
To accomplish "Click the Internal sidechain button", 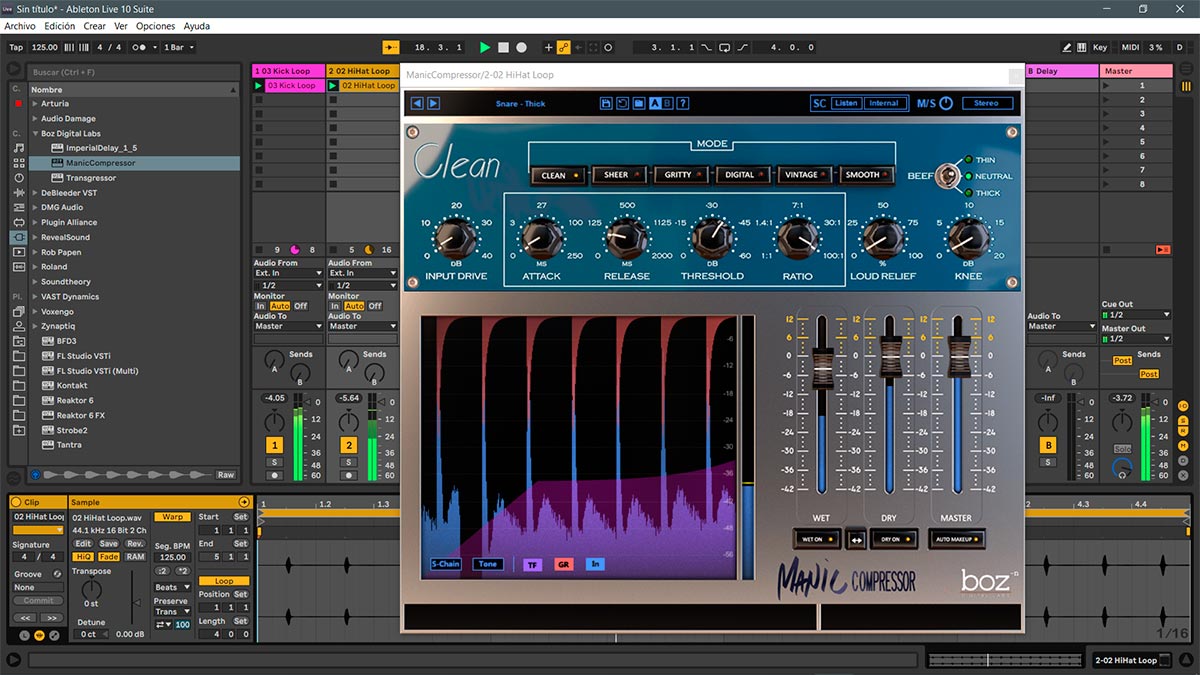I will [884, 103].
